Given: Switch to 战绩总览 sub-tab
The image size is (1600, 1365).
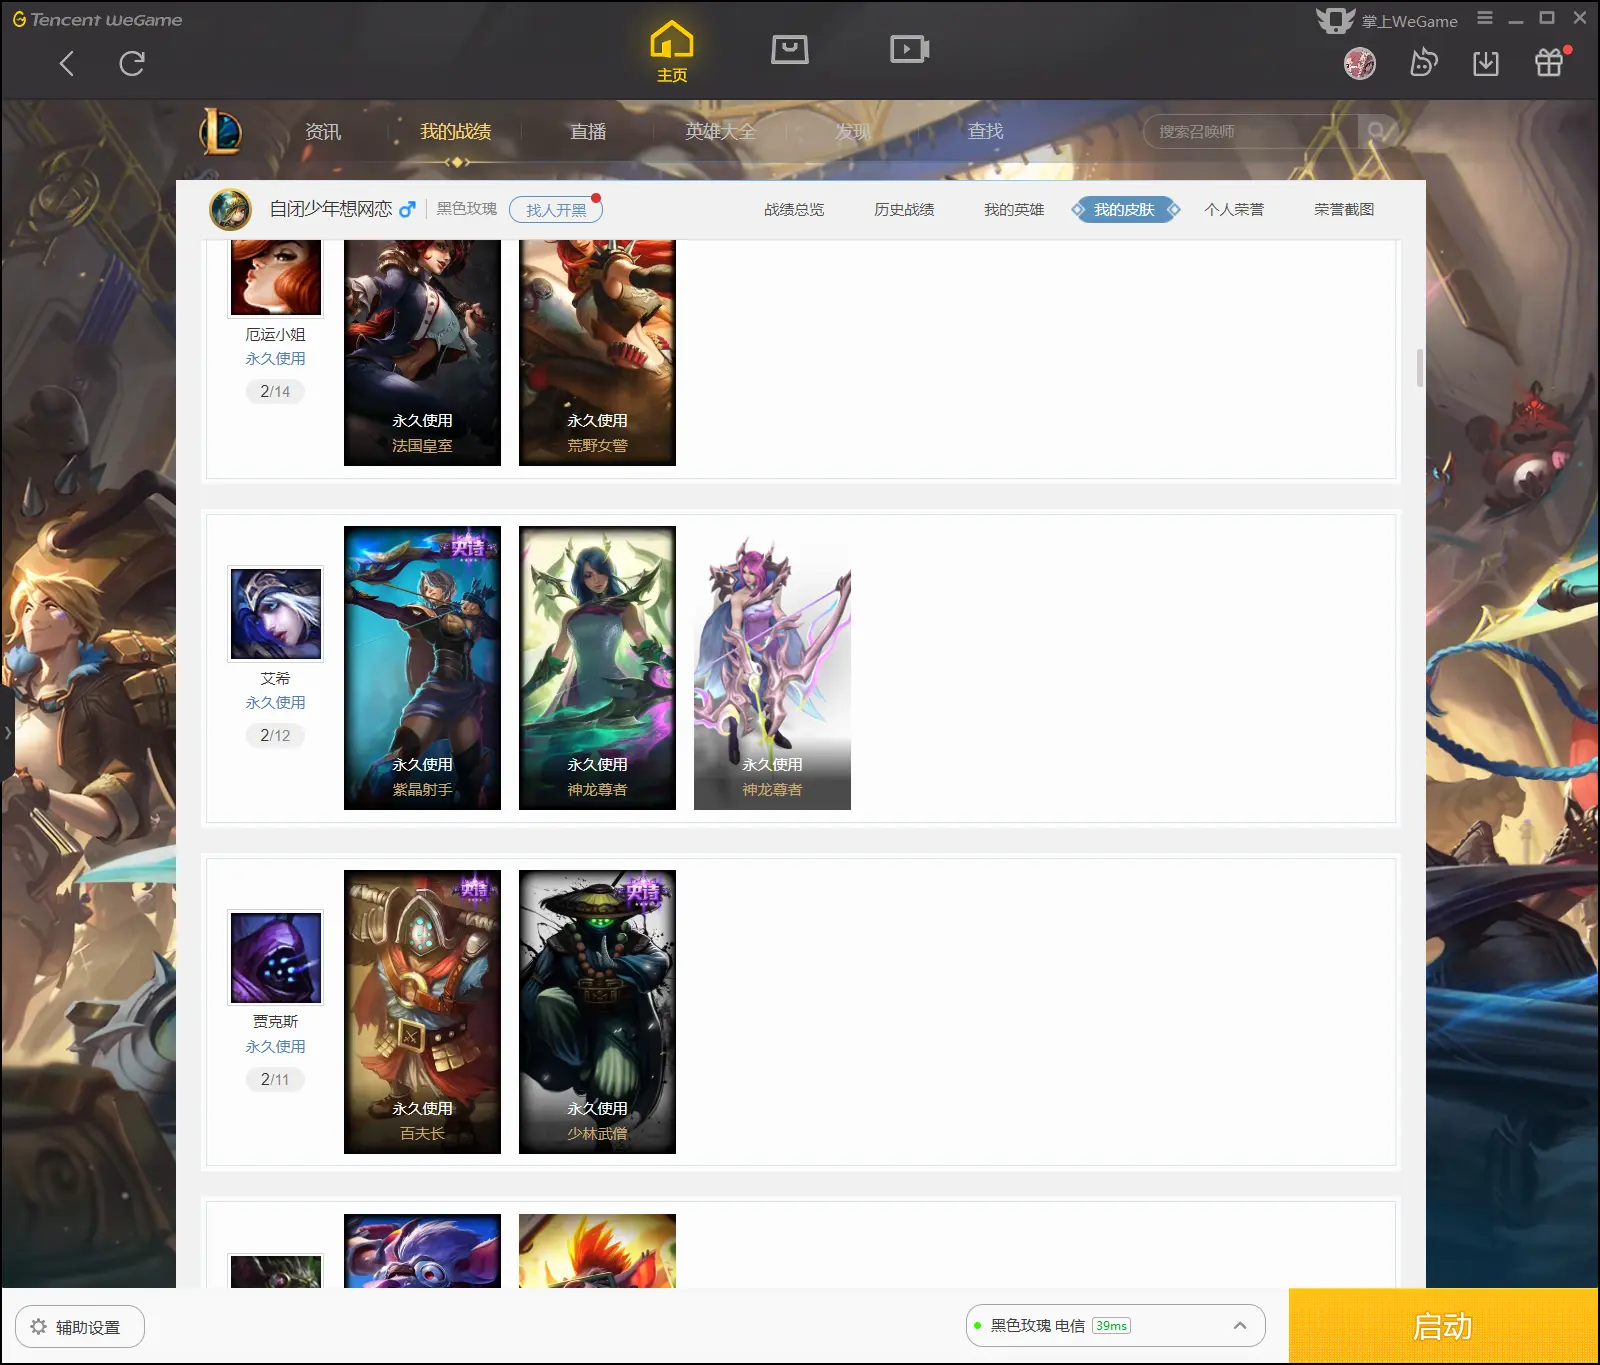Looking at the screenshot, I should pos(794,209).
